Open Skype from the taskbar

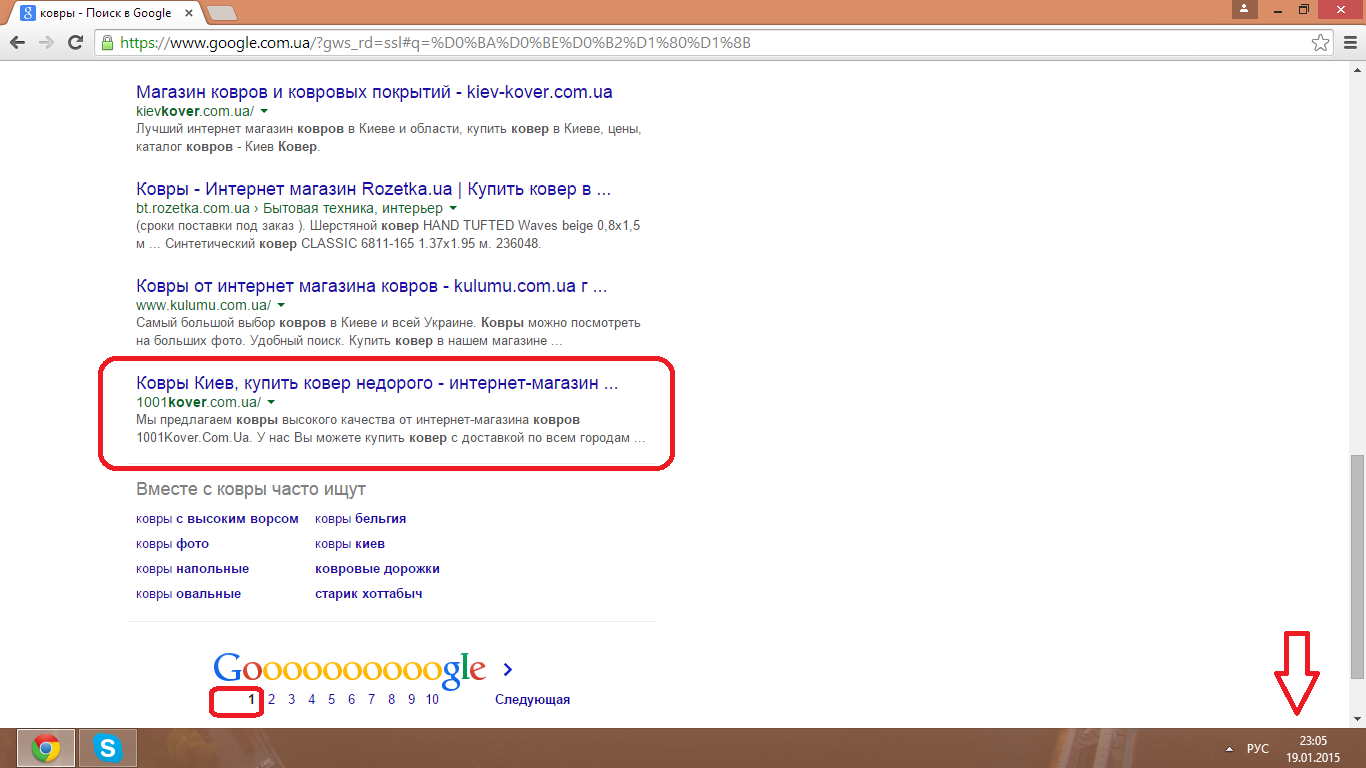108,748
